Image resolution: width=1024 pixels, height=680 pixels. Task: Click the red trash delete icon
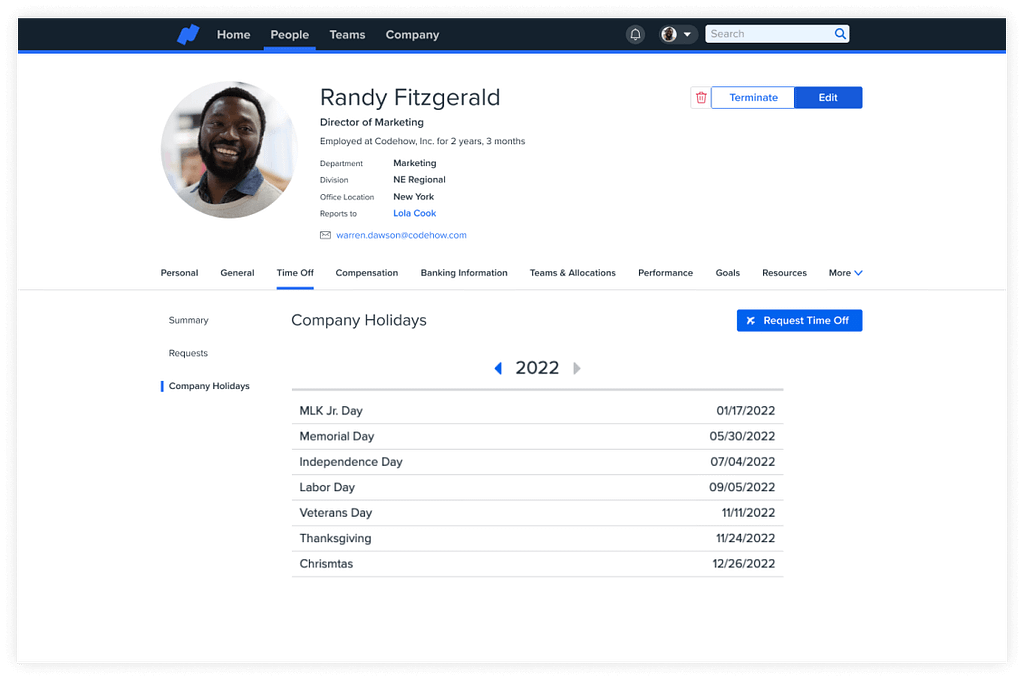coord(701,98)
